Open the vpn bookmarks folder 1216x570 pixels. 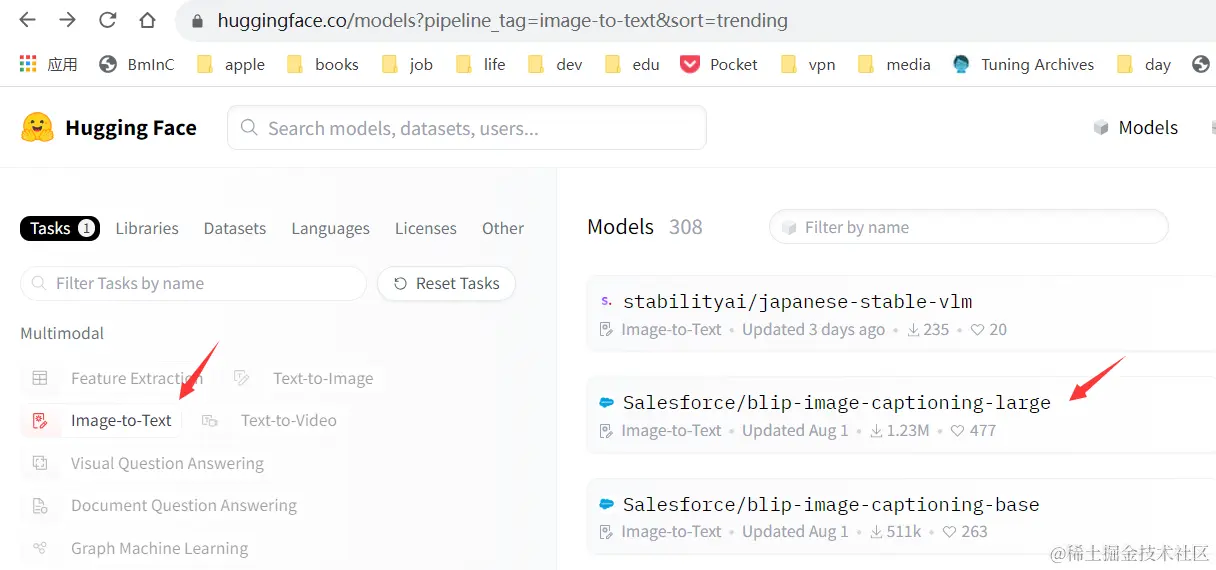point(808,64)
